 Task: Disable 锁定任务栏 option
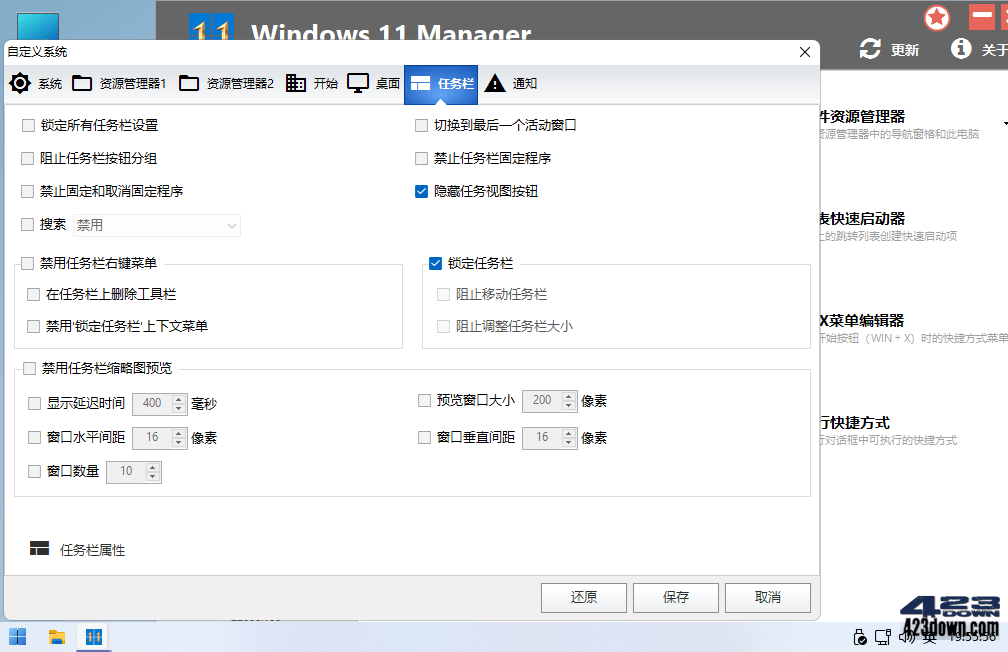(435, 263)
